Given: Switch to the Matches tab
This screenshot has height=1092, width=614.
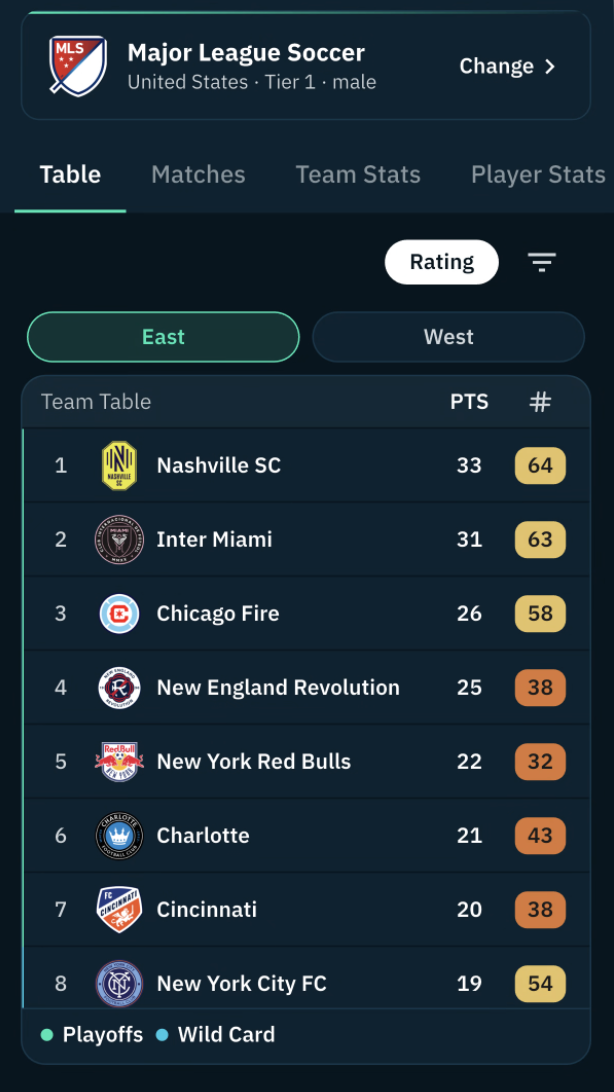Looking at the screenshot, I should pos(198,174).
